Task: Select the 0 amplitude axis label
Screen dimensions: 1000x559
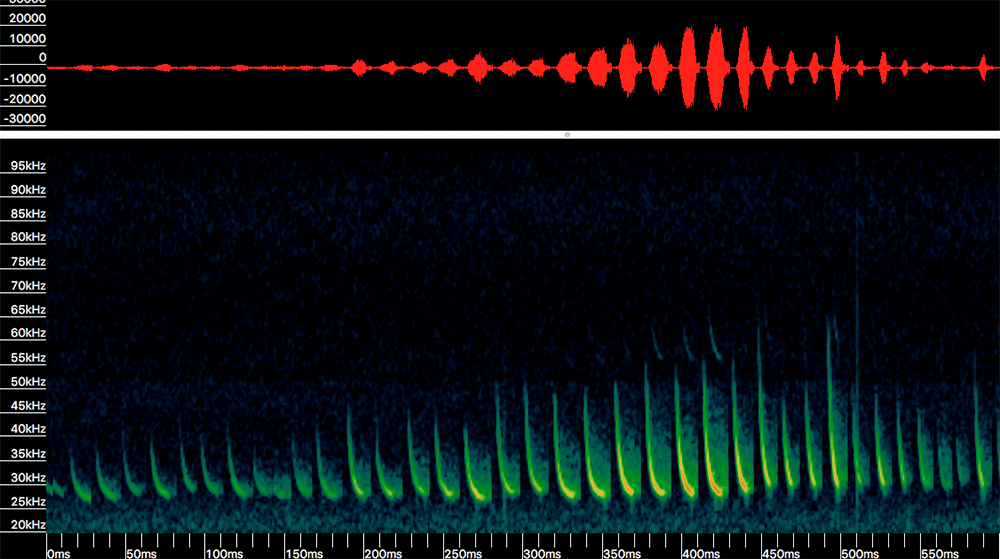Action: coord(40,58)
